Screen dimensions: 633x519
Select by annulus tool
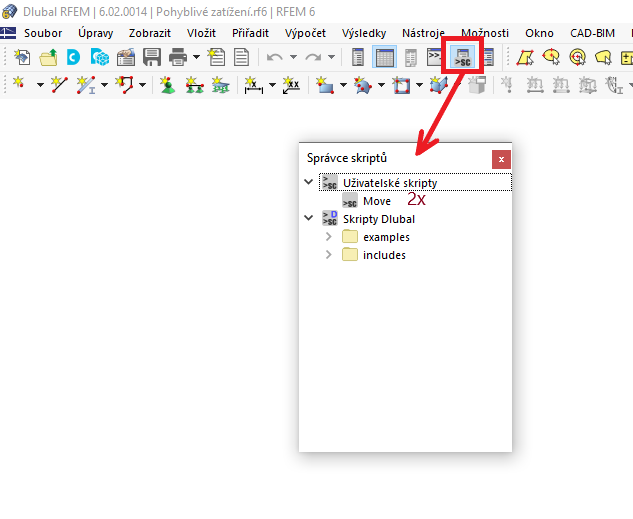pyautogui.click(x=578, y=57)
